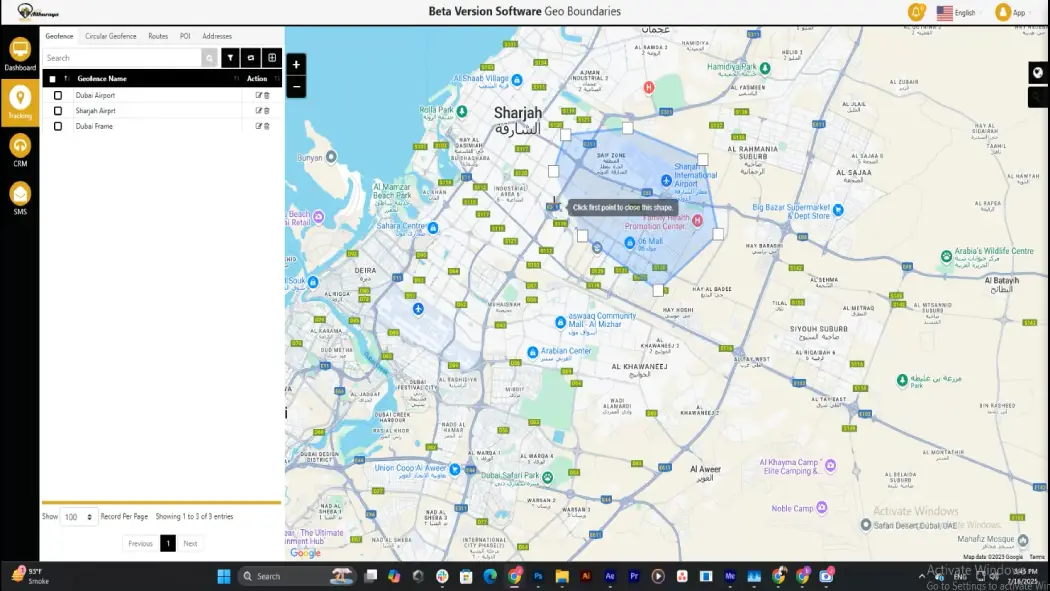
Task: Open the English language dropdown
Action: [x=956, y=13]
